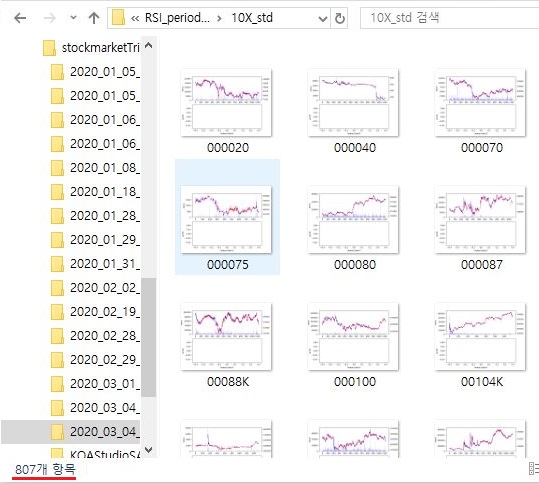Select chart thumbnail 00104K
The height and width of the screenshot is (483, 539).
480,337
